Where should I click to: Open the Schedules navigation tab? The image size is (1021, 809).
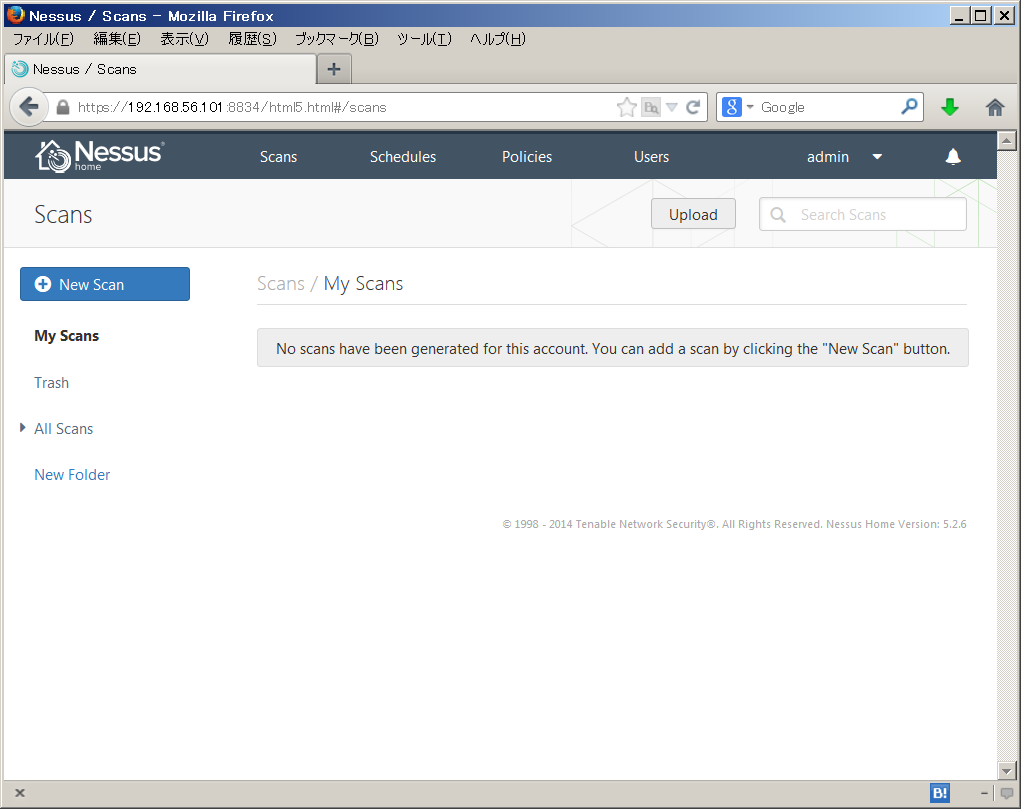[403, 157]
